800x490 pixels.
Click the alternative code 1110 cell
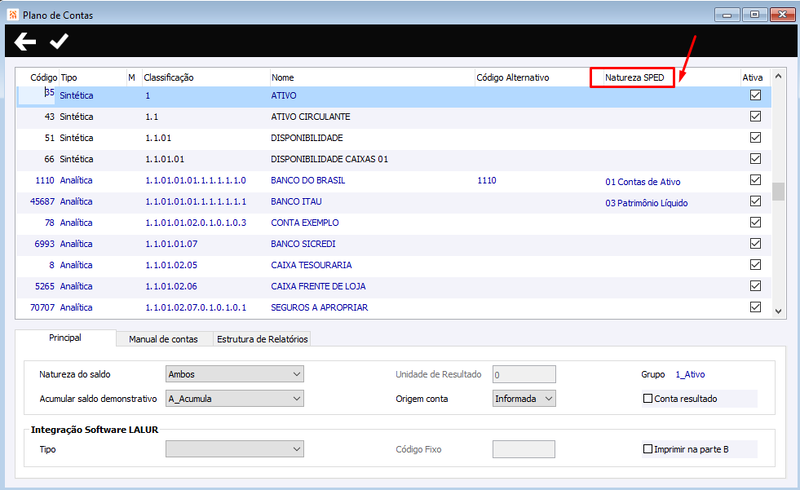487,180
